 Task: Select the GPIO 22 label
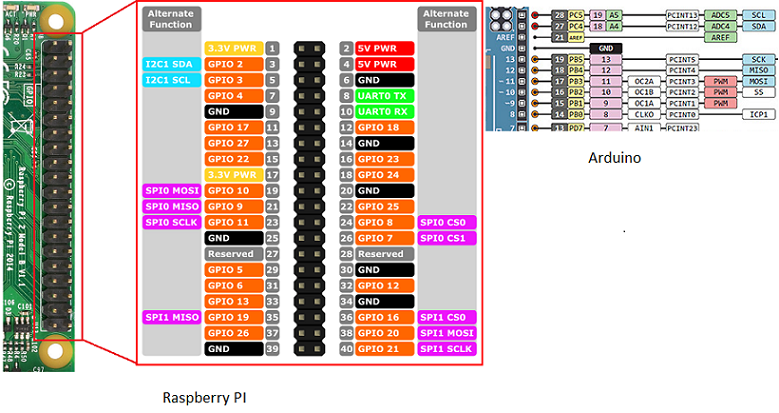(234, 159)
